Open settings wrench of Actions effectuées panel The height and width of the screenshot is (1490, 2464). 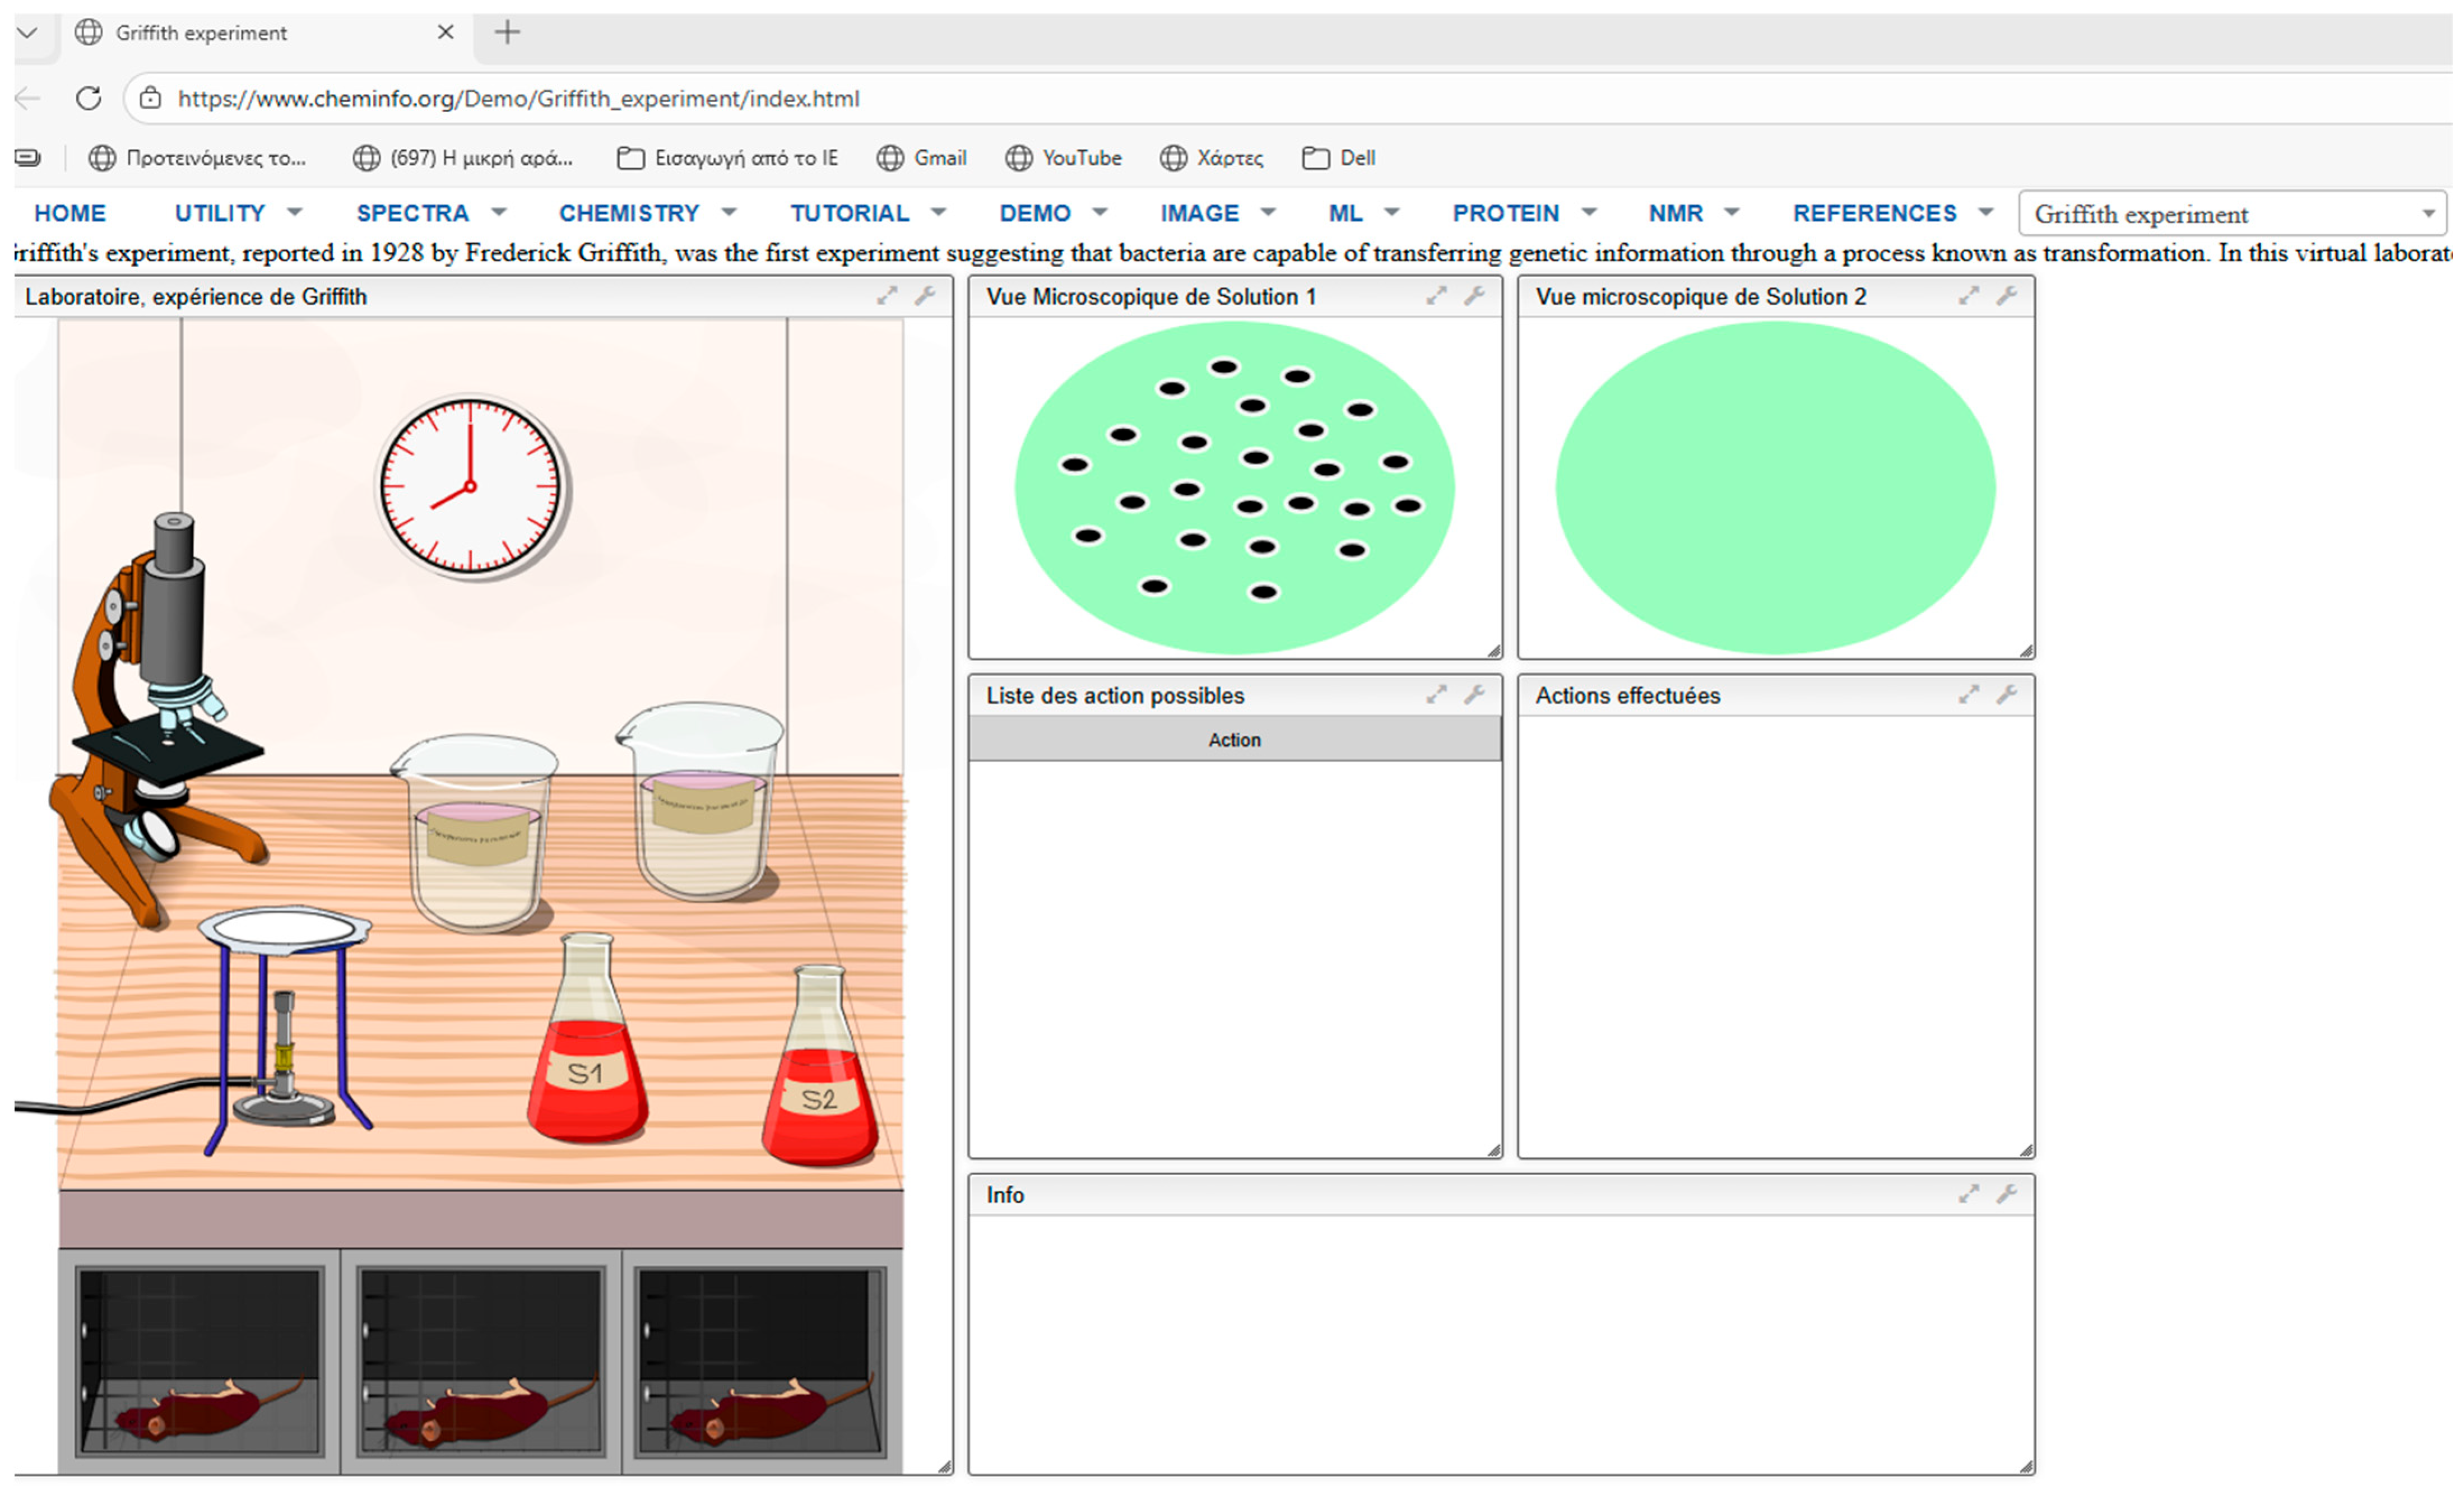pyautogui.click(x=2006, y=695)
